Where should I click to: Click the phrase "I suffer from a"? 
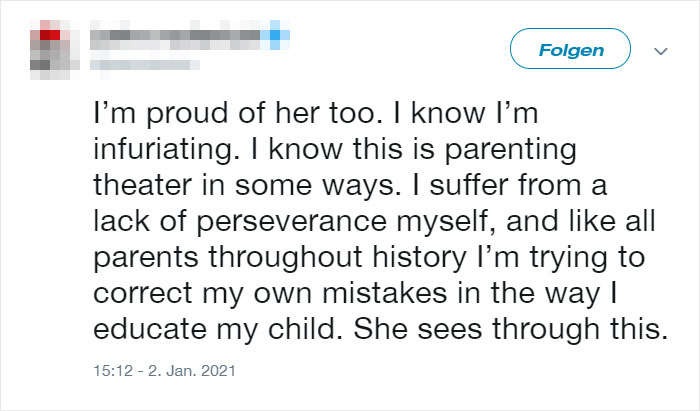[510, 185]
